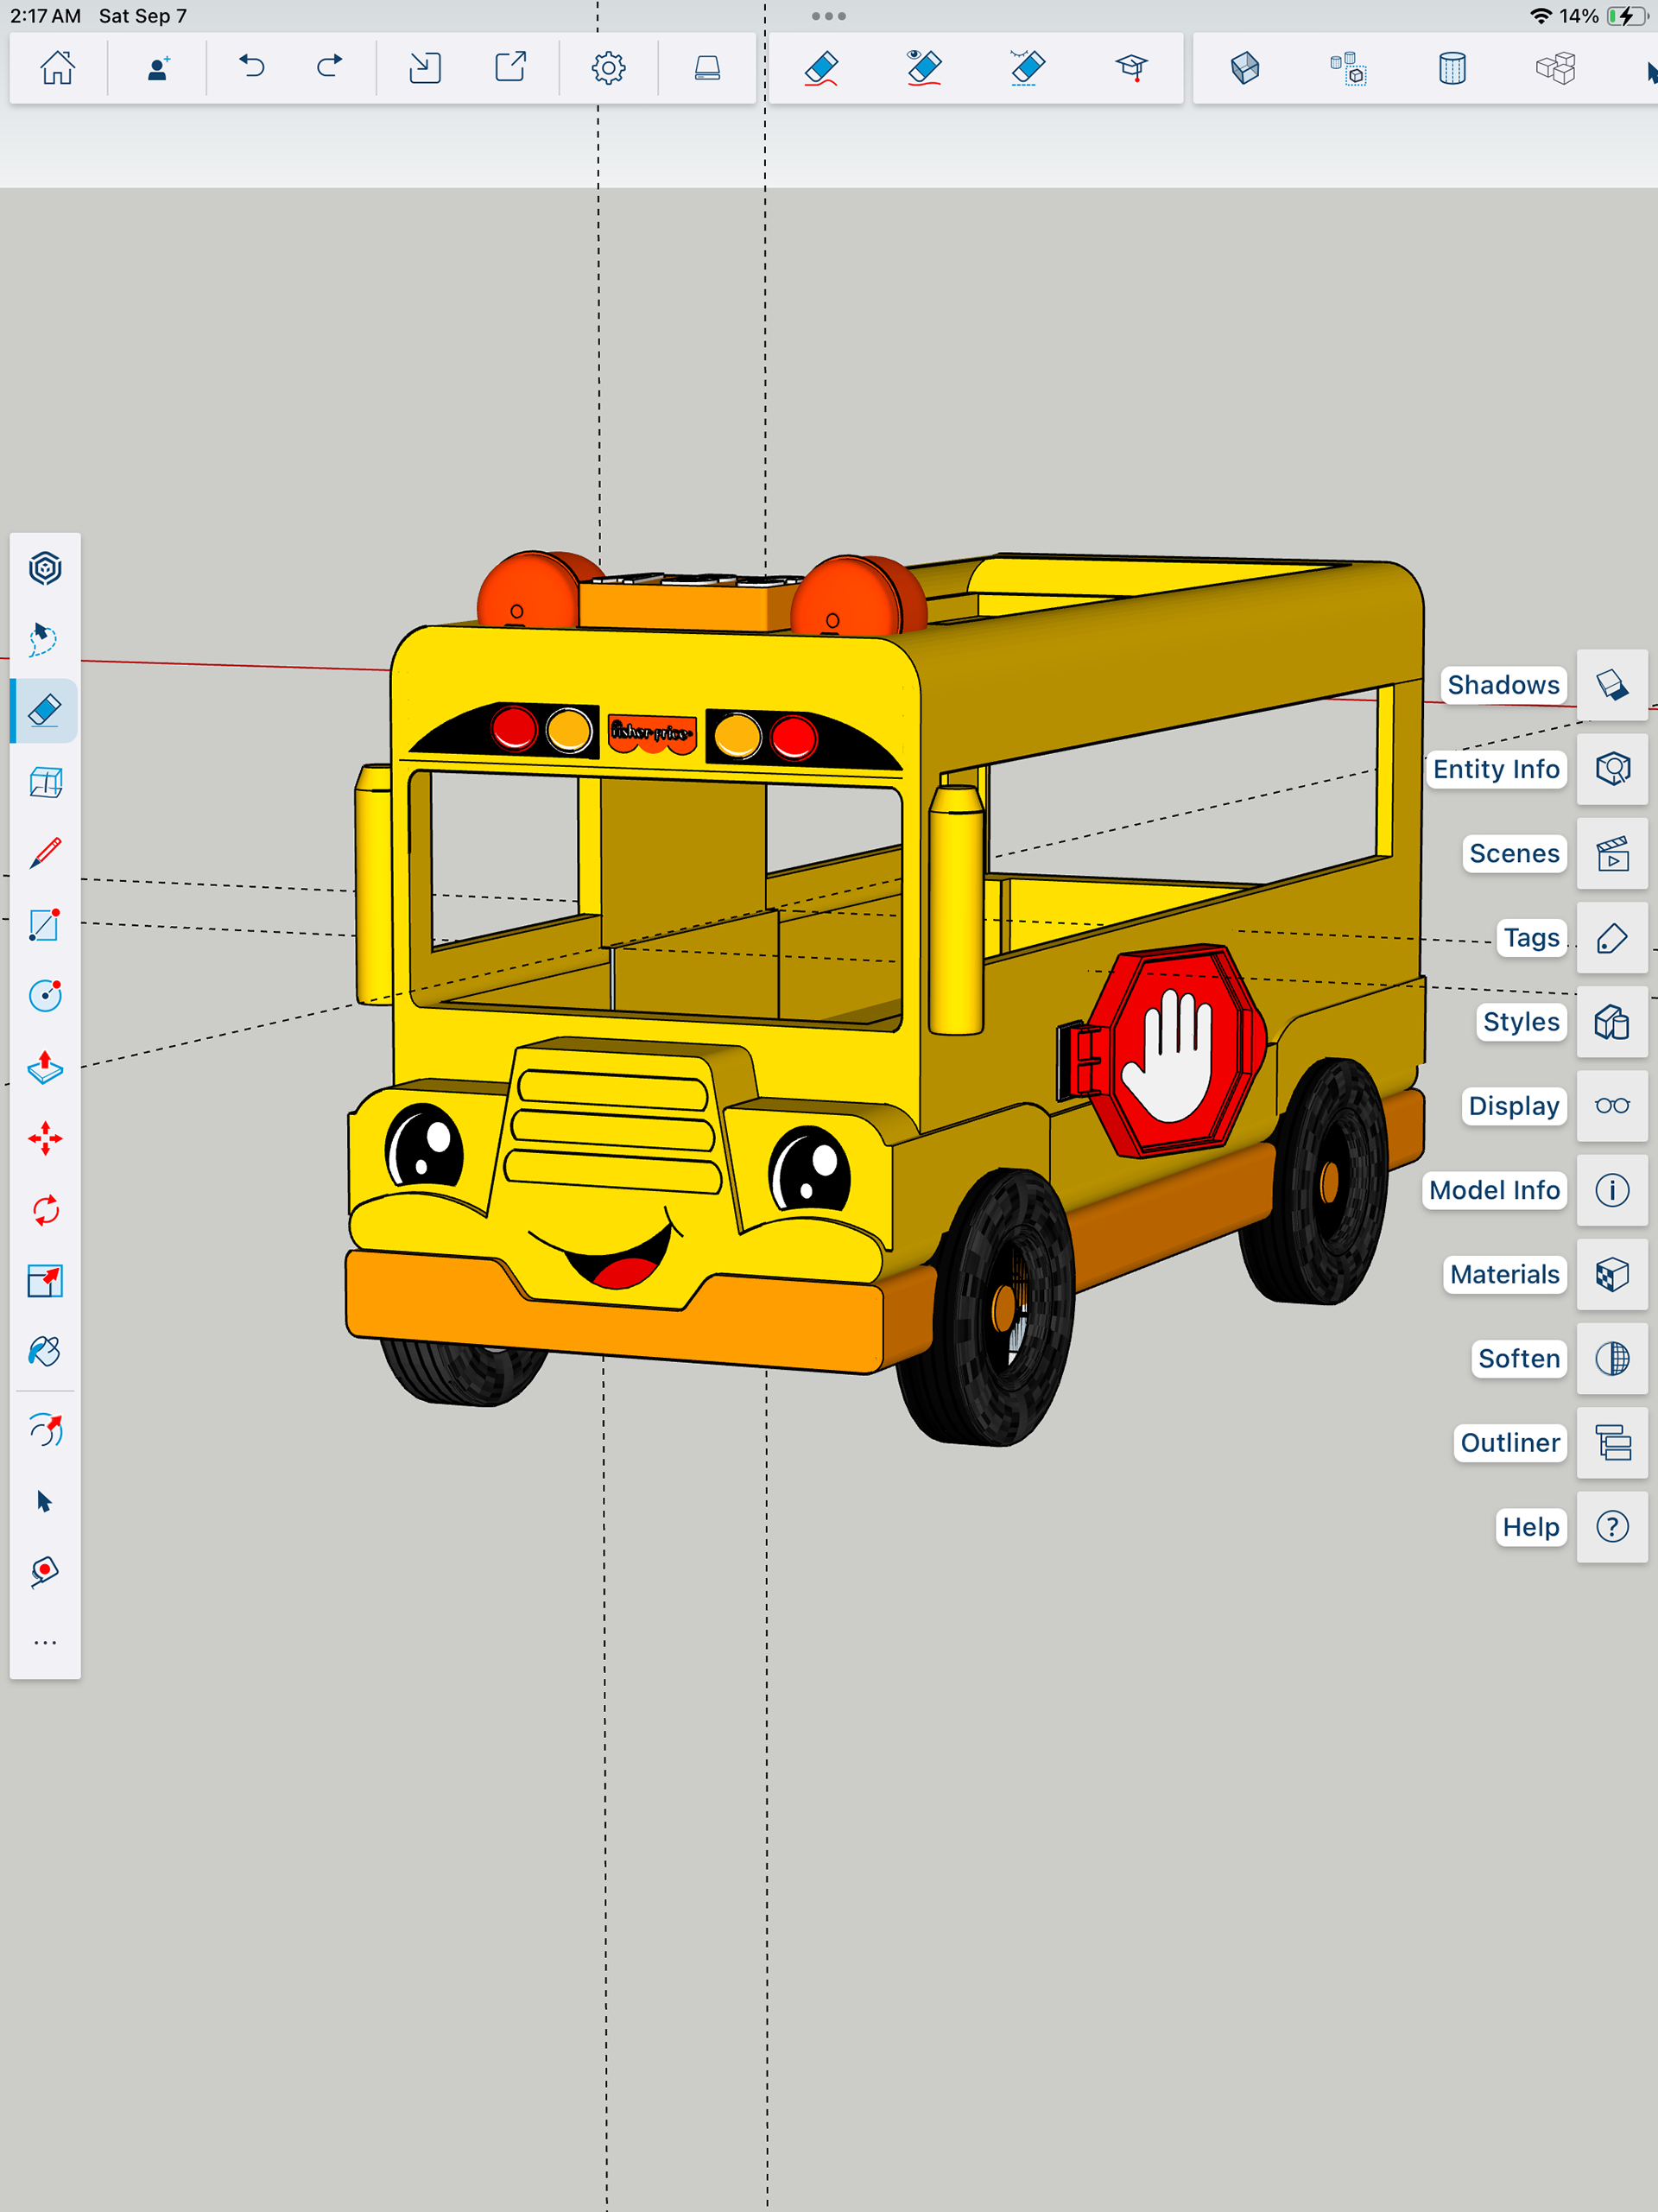The image size is (1658, 2212).
Task: Select the Move tool with red arrows
Action: (45, 1139)
